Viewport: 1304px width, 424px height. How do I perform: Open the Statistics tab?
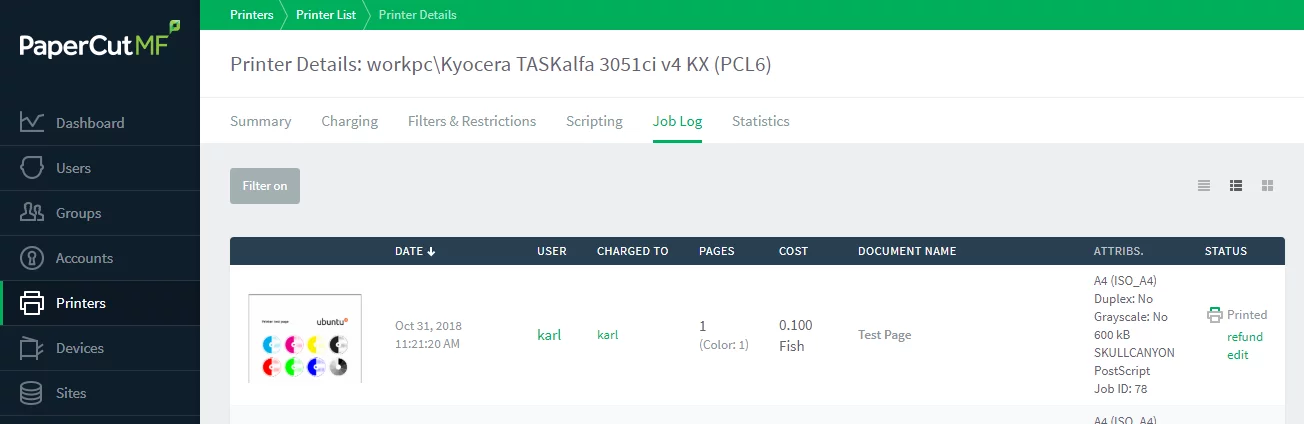pyautogui.click(x=760, y=121)
